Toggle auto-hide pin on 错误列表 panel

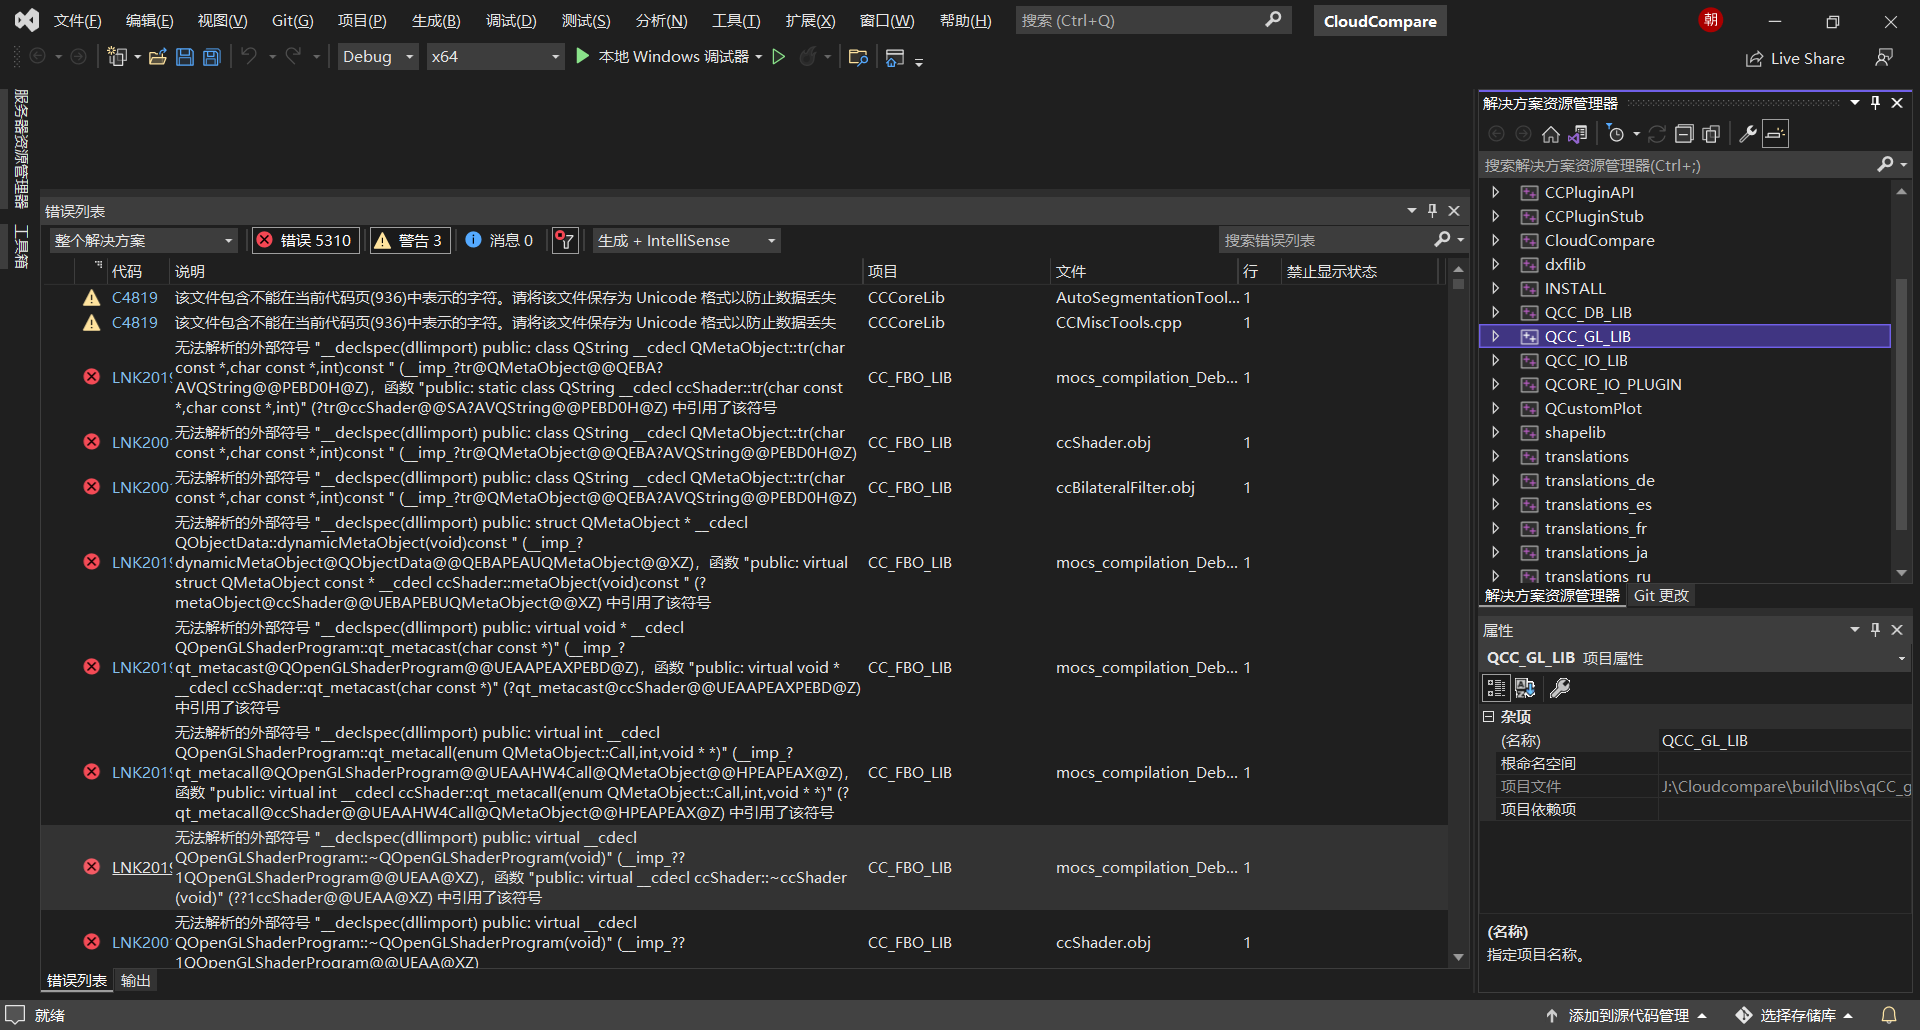[x=1432, y=211]
